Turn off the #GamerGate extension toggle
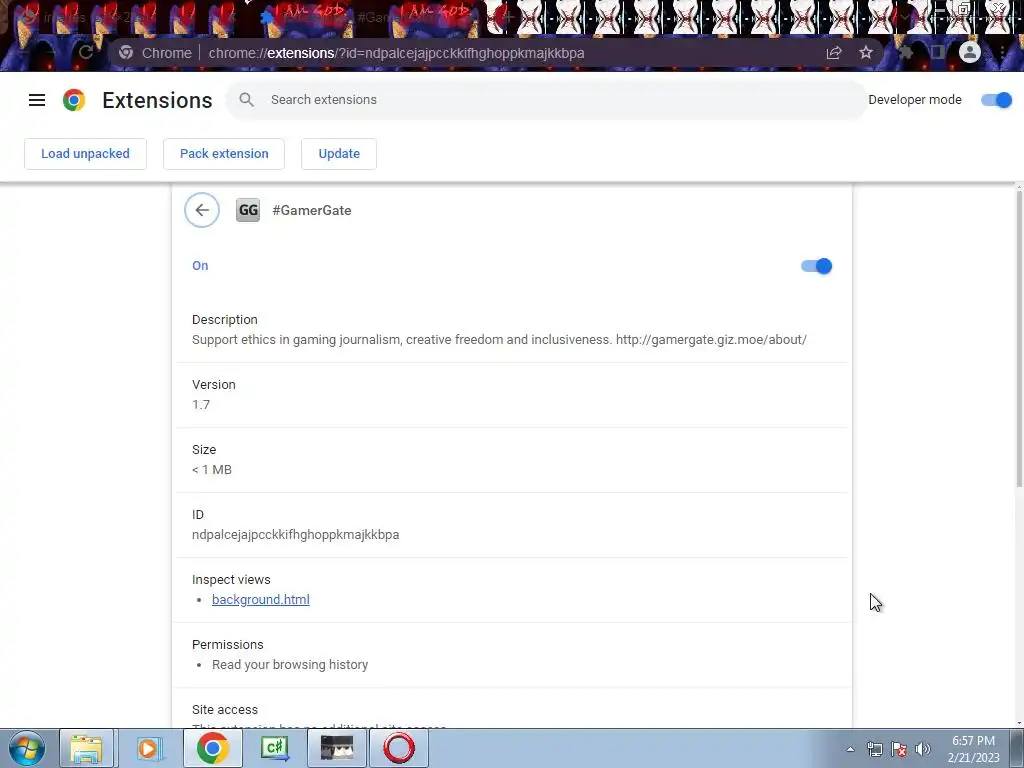The image size is (1024, 768). tap(816, 266)
